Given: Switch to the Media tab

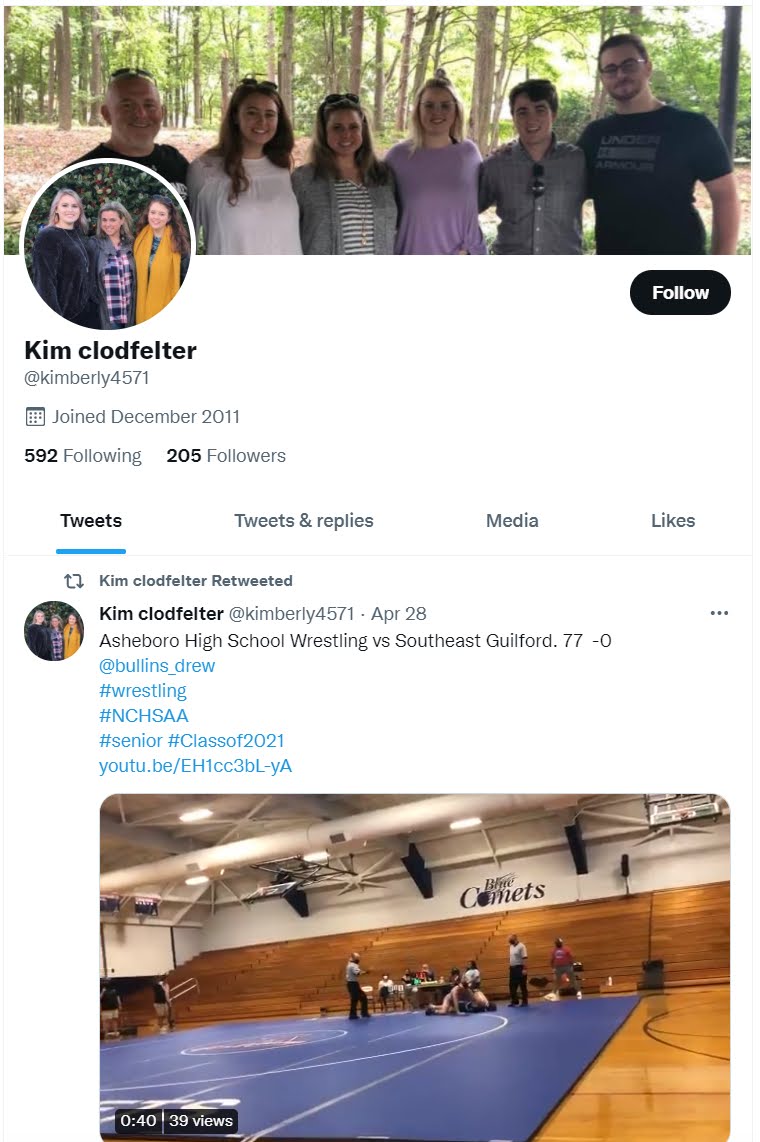Looking at the screenshot, I should 512,521.
